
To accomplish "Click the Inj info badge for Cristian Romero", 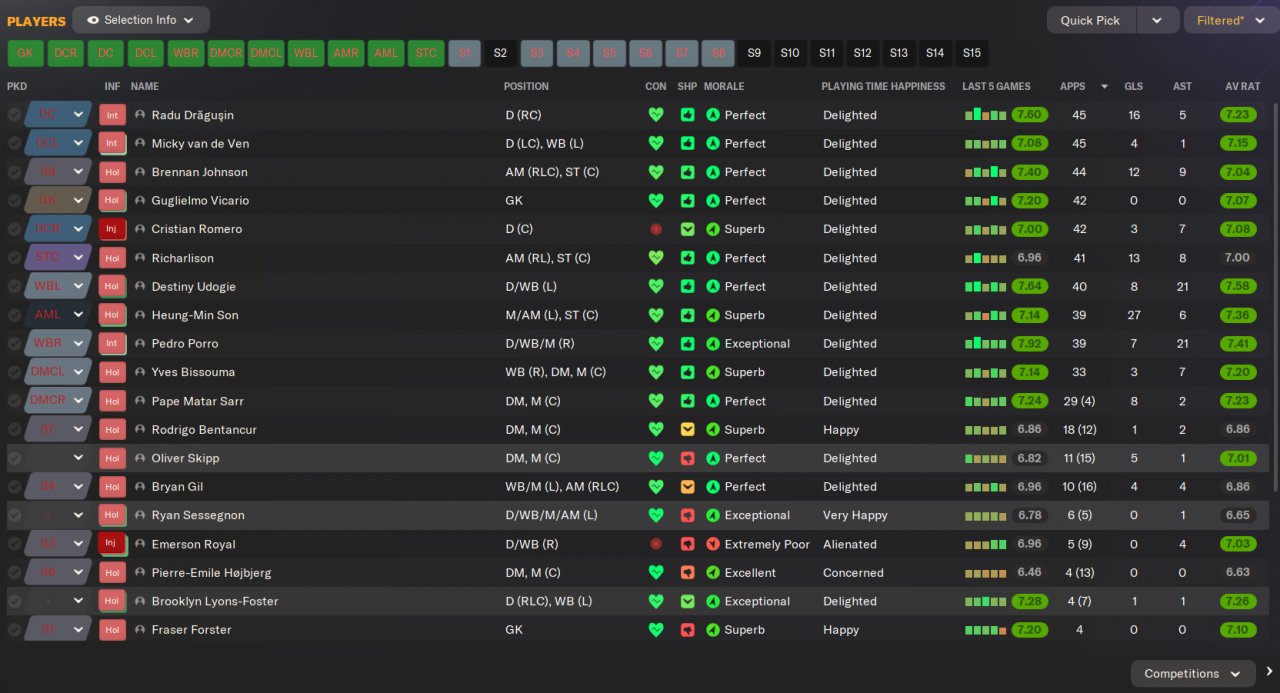I will click(112, 229).
